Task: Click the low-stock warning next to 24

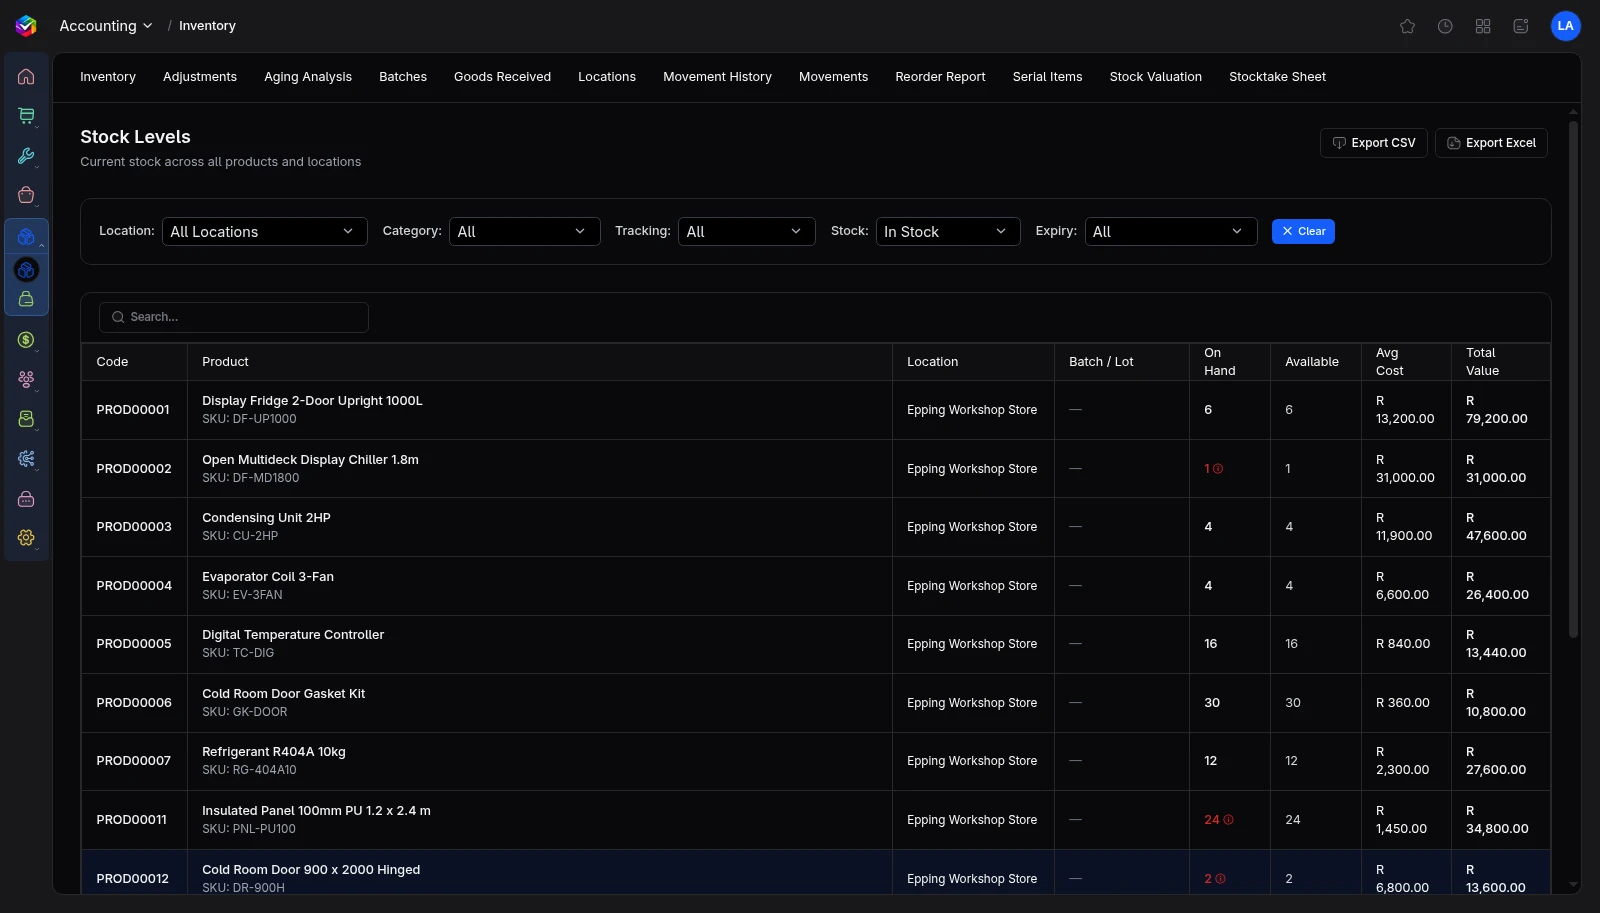Action: [x=1228, y=820]
